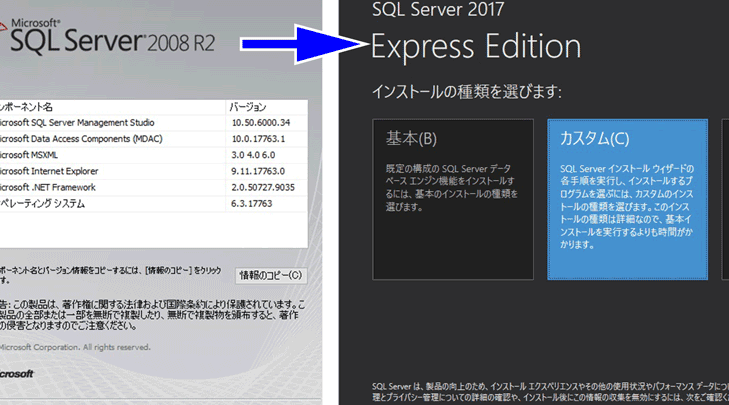Select the Internet Explorer component row
Viewport: 729px width, 405px height.
[x=153, y=171]
